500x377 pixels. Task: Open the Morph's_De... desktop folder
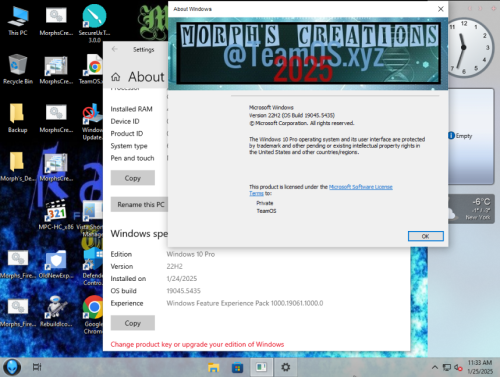click(x=17, y=166)
